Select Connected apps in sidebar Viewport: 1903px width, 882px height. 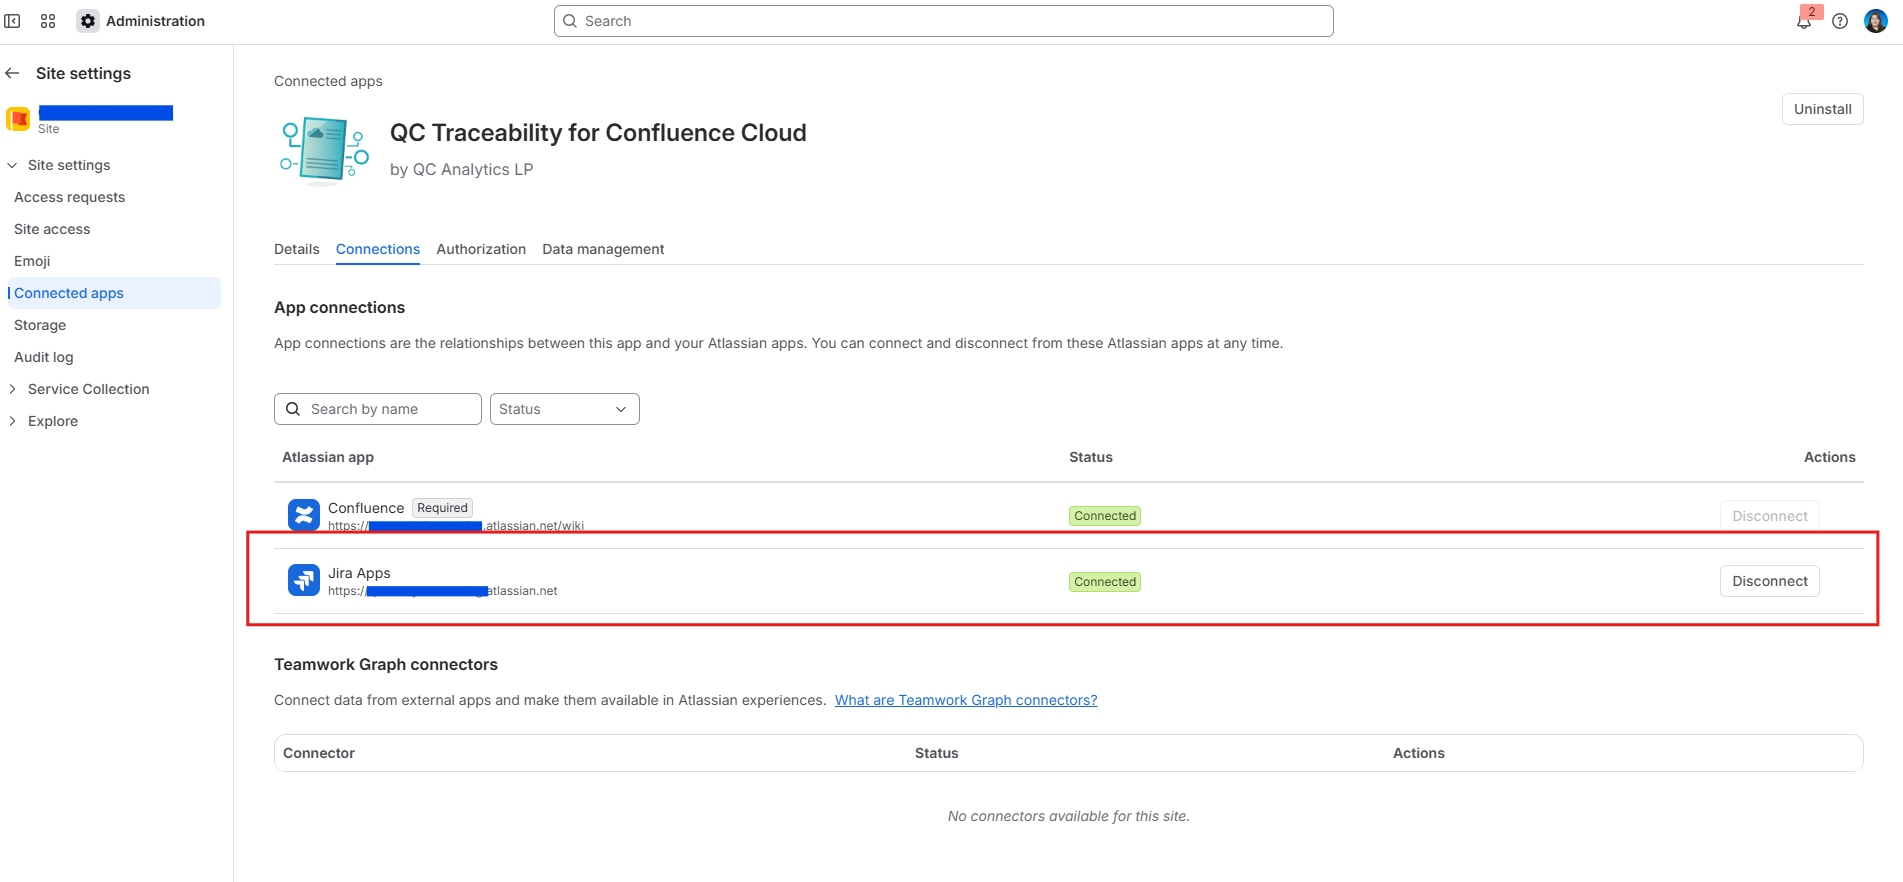coord(113,293)
